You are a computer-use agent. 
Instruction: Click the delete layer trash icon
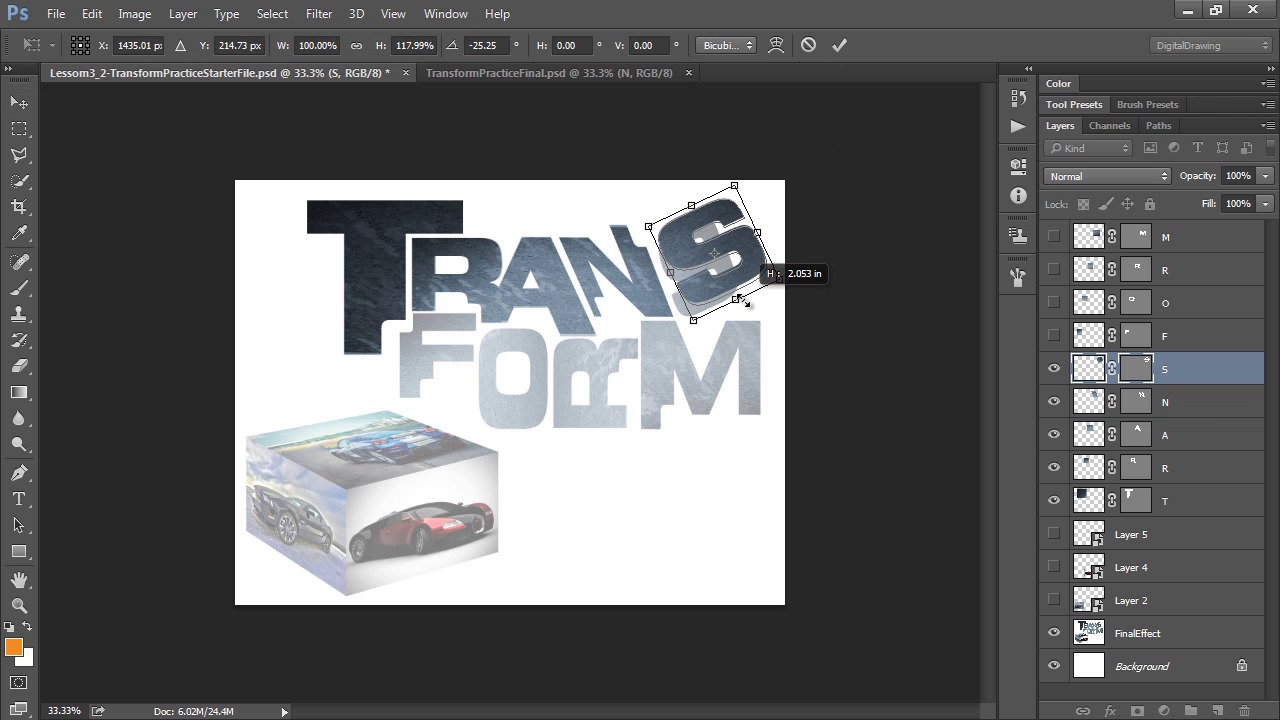(x=1244, y=711)
